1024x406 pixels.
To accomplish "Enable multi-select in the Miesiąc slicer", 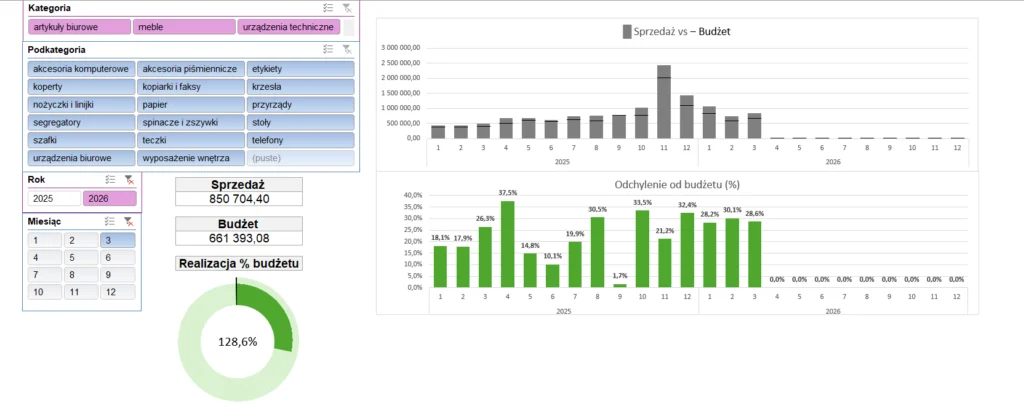I will [110, 221].
